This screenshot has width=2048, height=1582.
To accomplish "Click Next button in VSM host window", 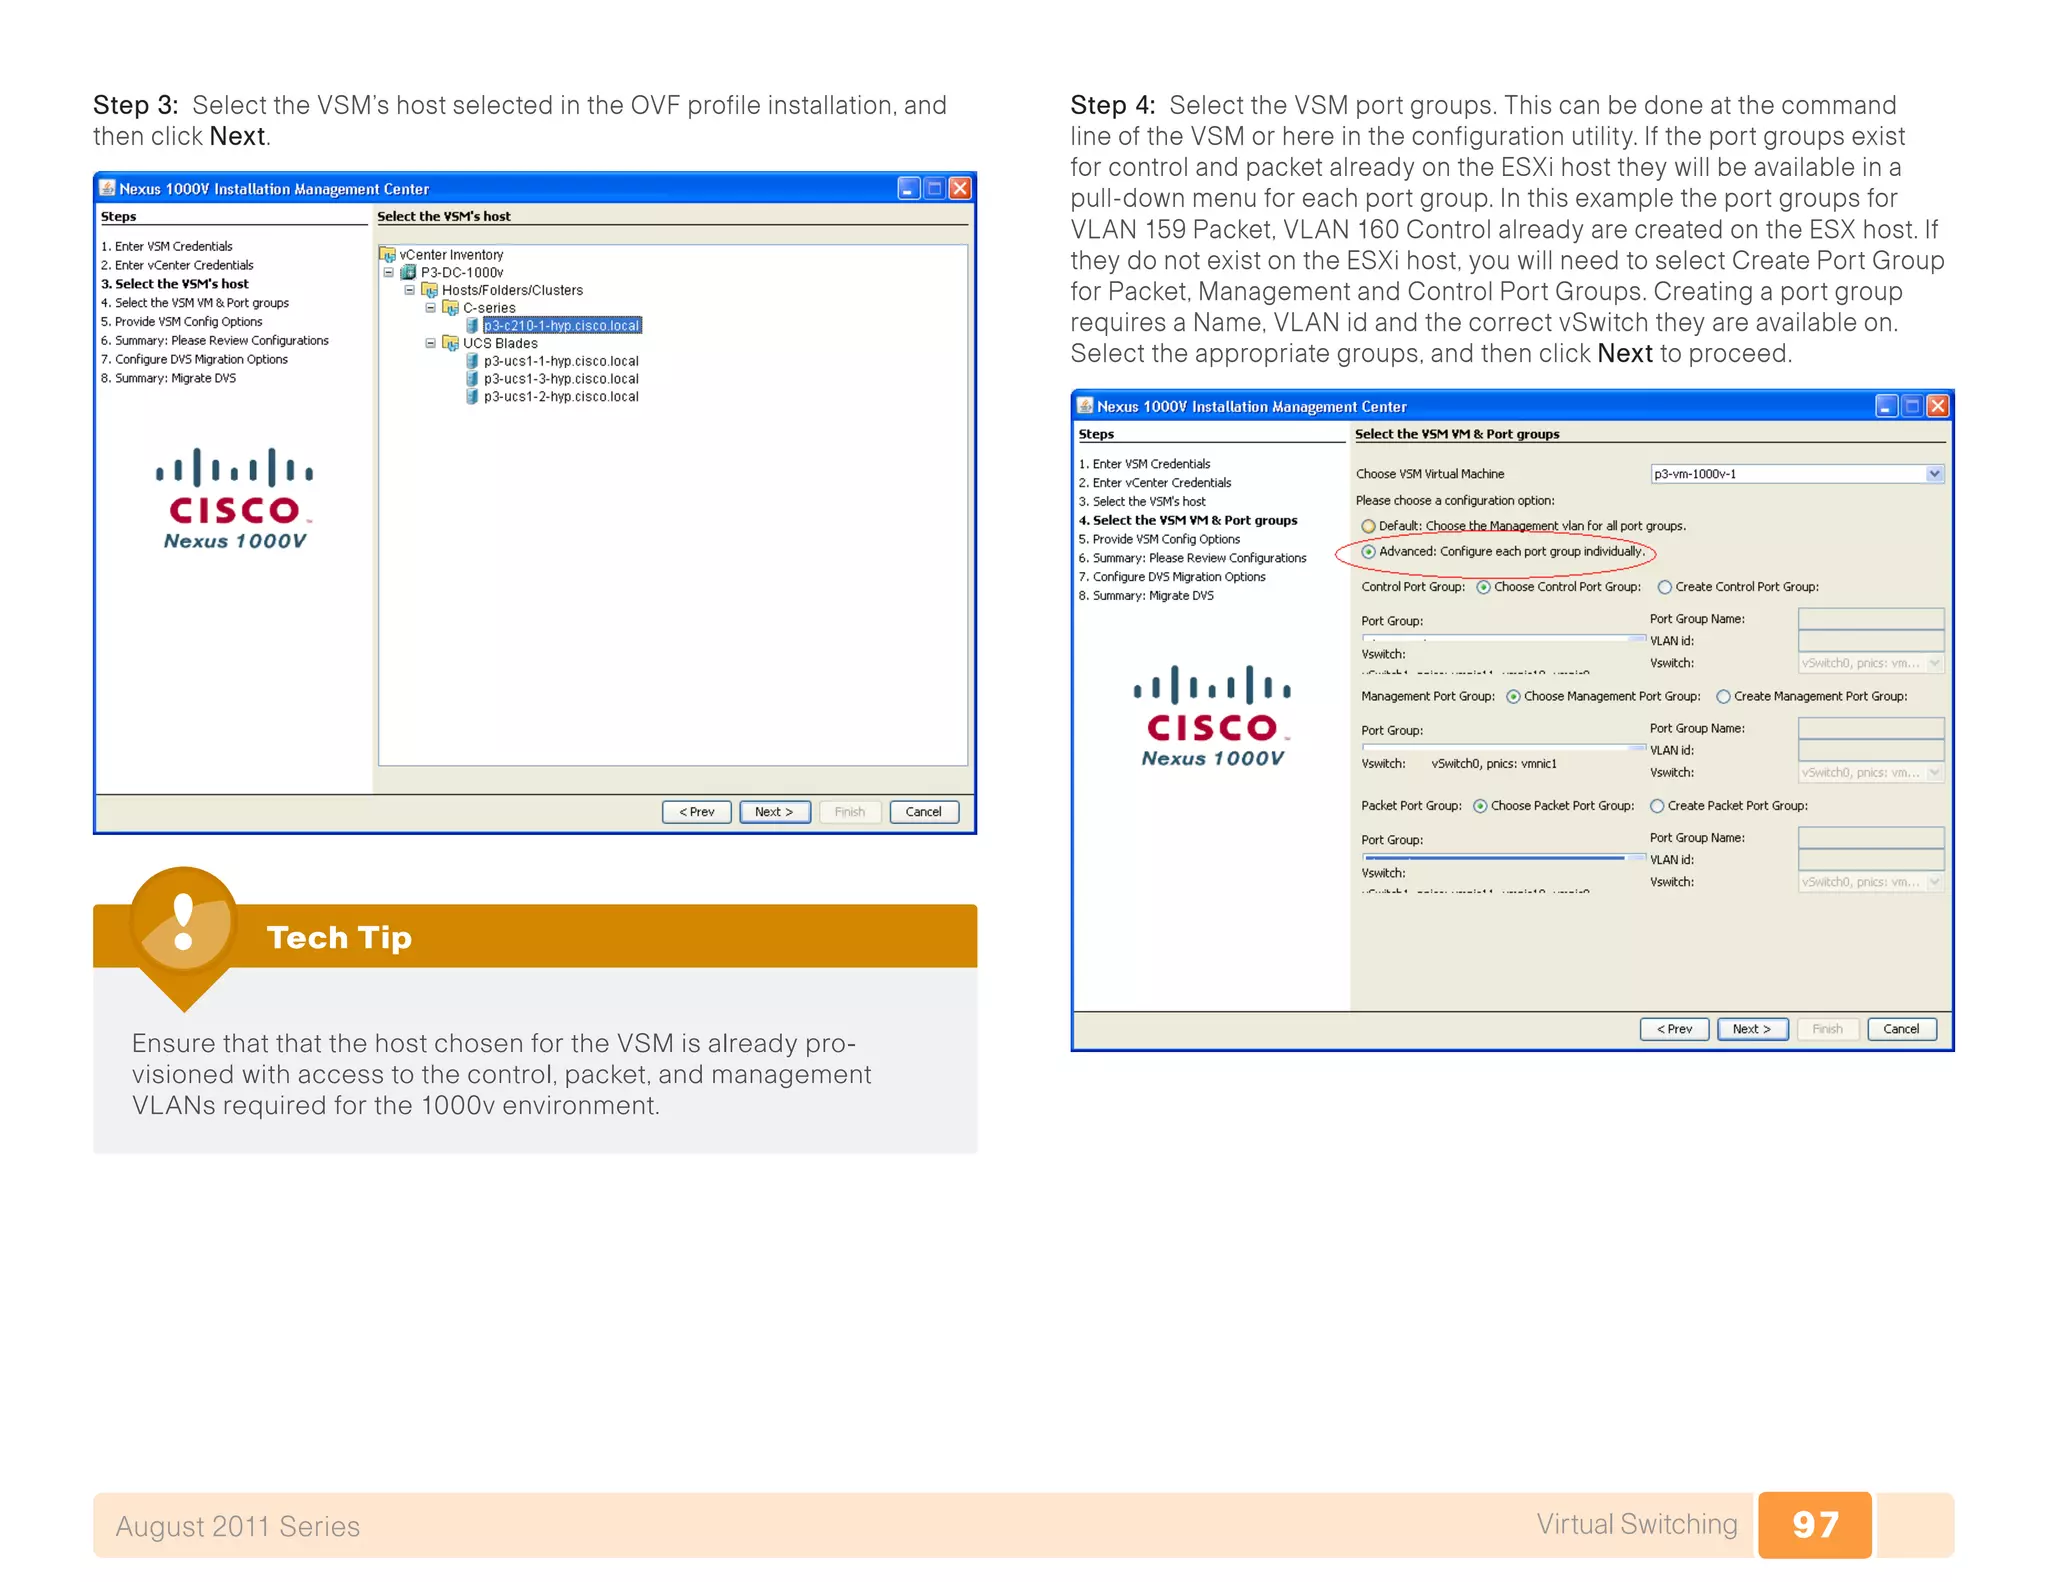I will (x=774, y=812).
